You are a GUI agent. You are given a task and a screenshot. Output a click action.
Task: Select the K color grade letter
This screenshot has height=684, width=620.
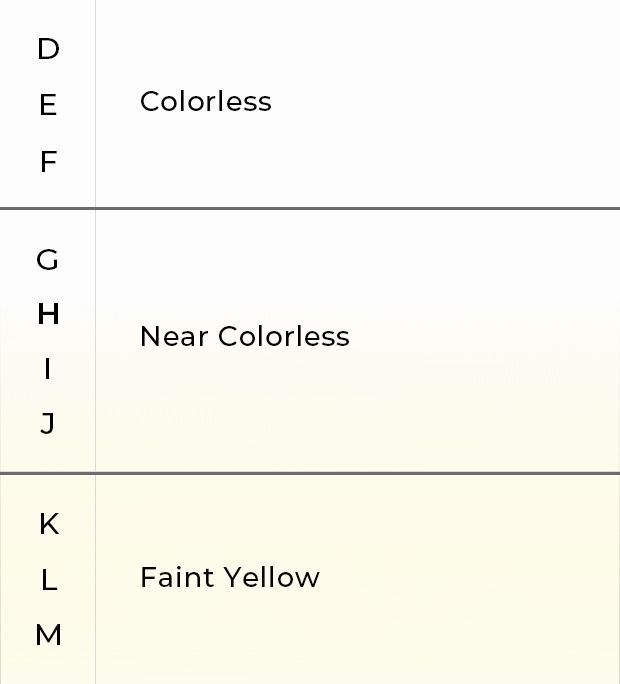(49, 524)
